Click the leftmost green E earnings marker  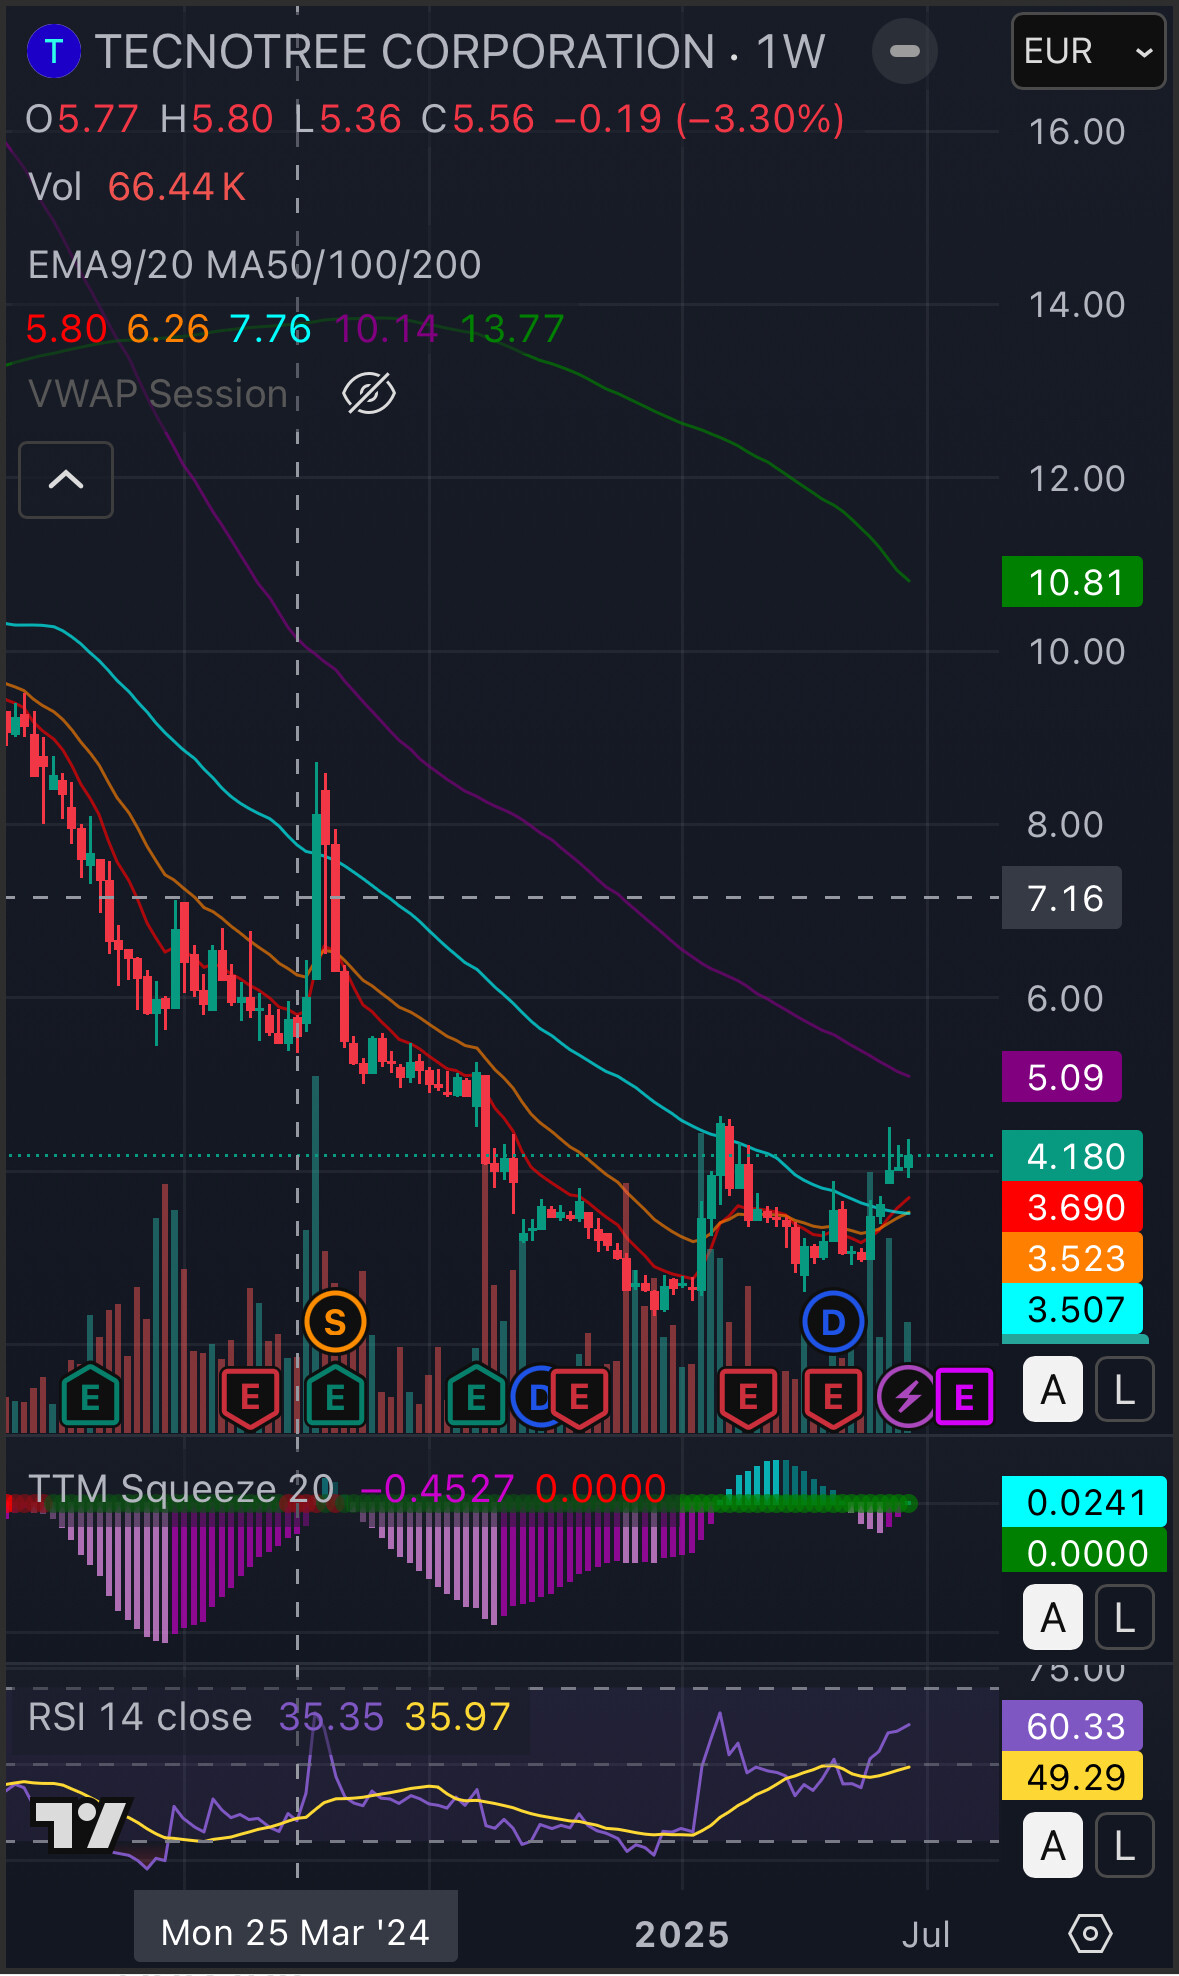(x=90, y=1396)
